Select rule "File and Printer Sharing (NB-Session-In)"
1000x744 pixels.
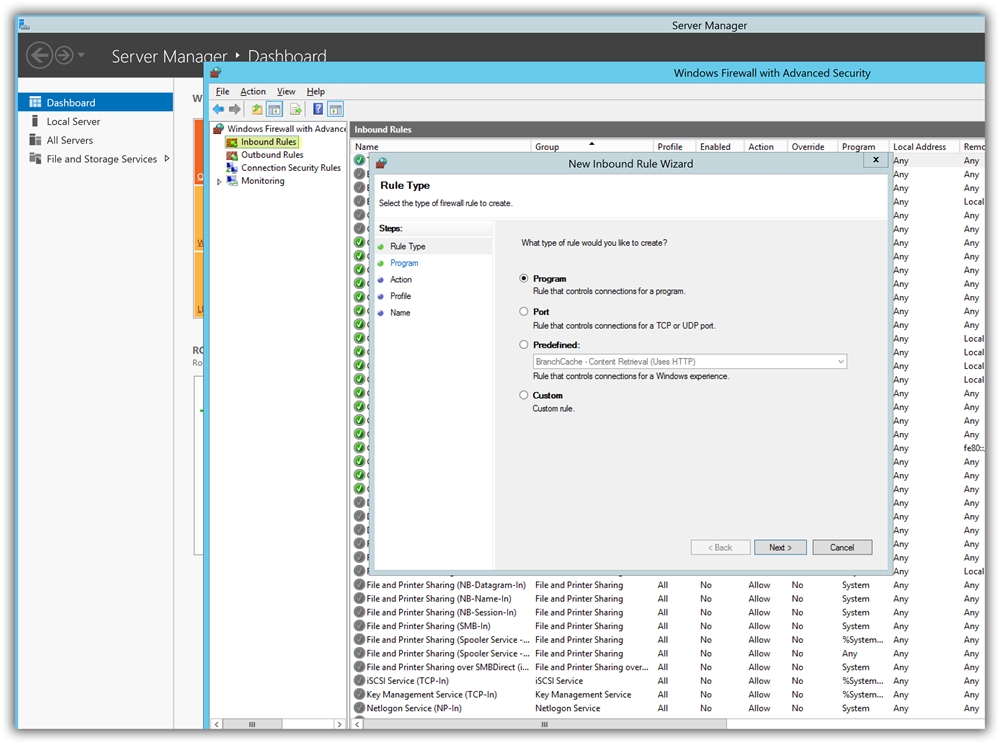[441, 613]
